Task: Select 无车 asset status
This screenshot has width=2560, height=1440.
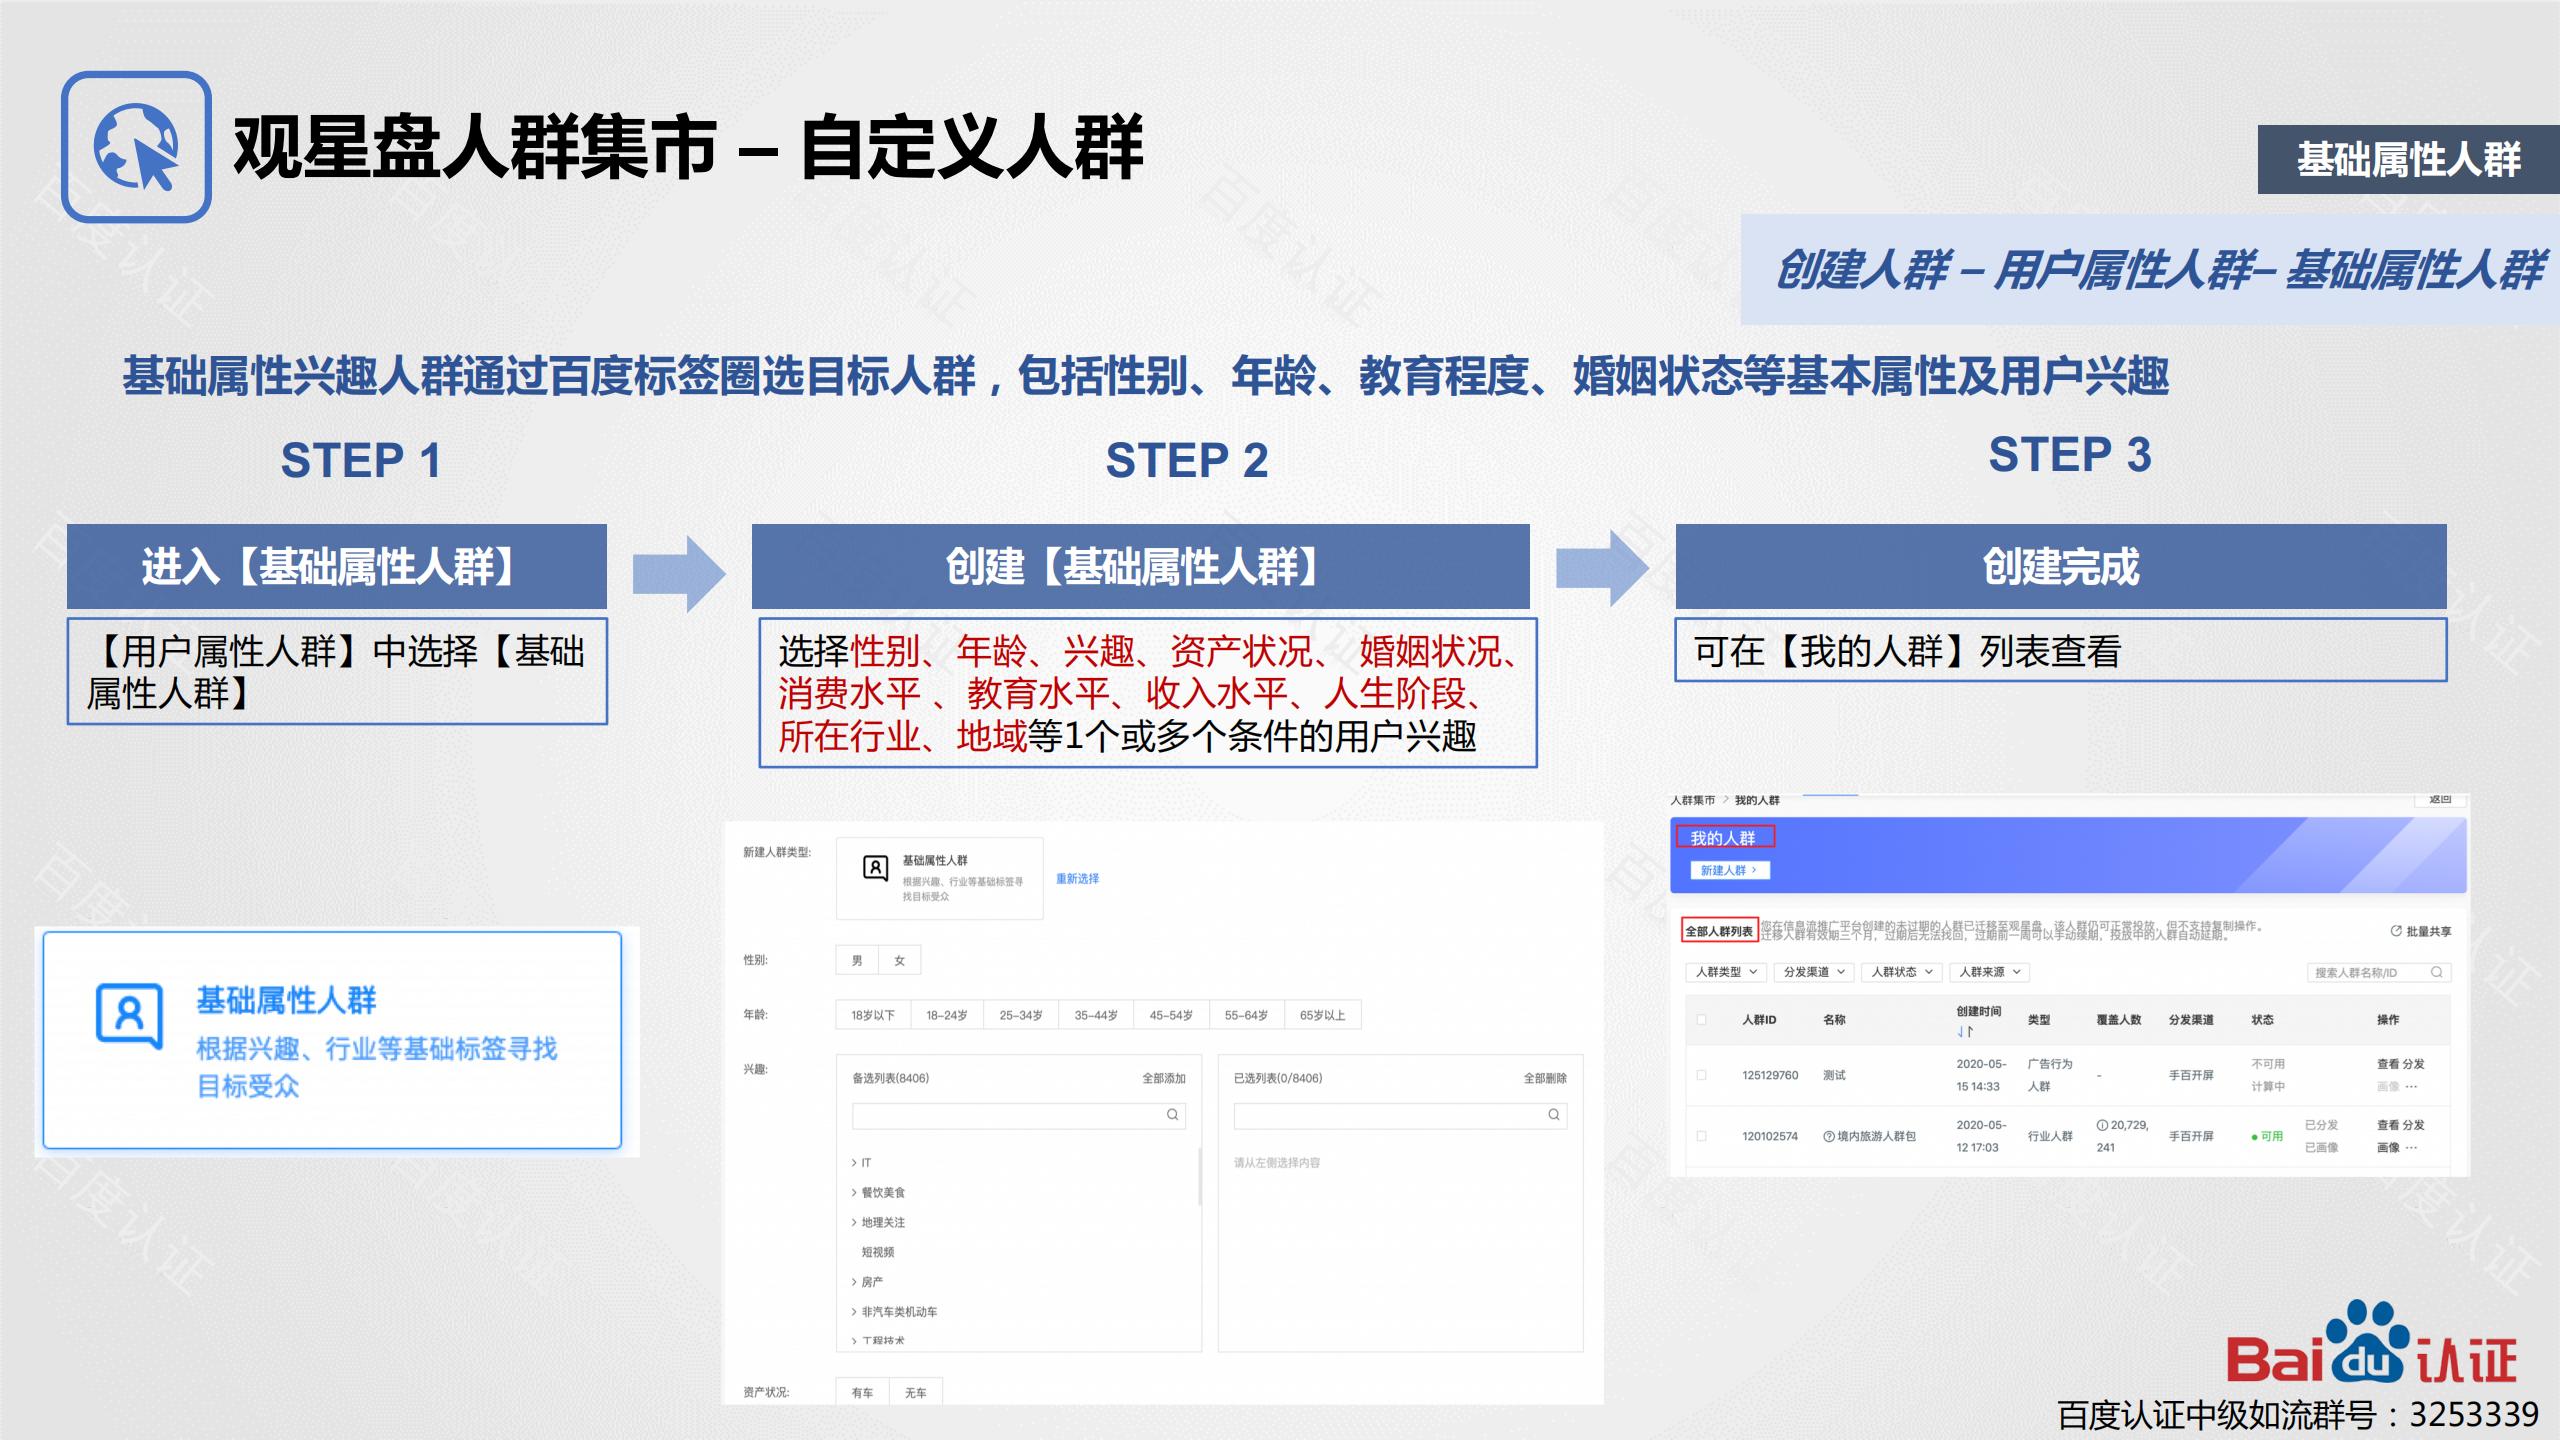Action: [915, 1392]
